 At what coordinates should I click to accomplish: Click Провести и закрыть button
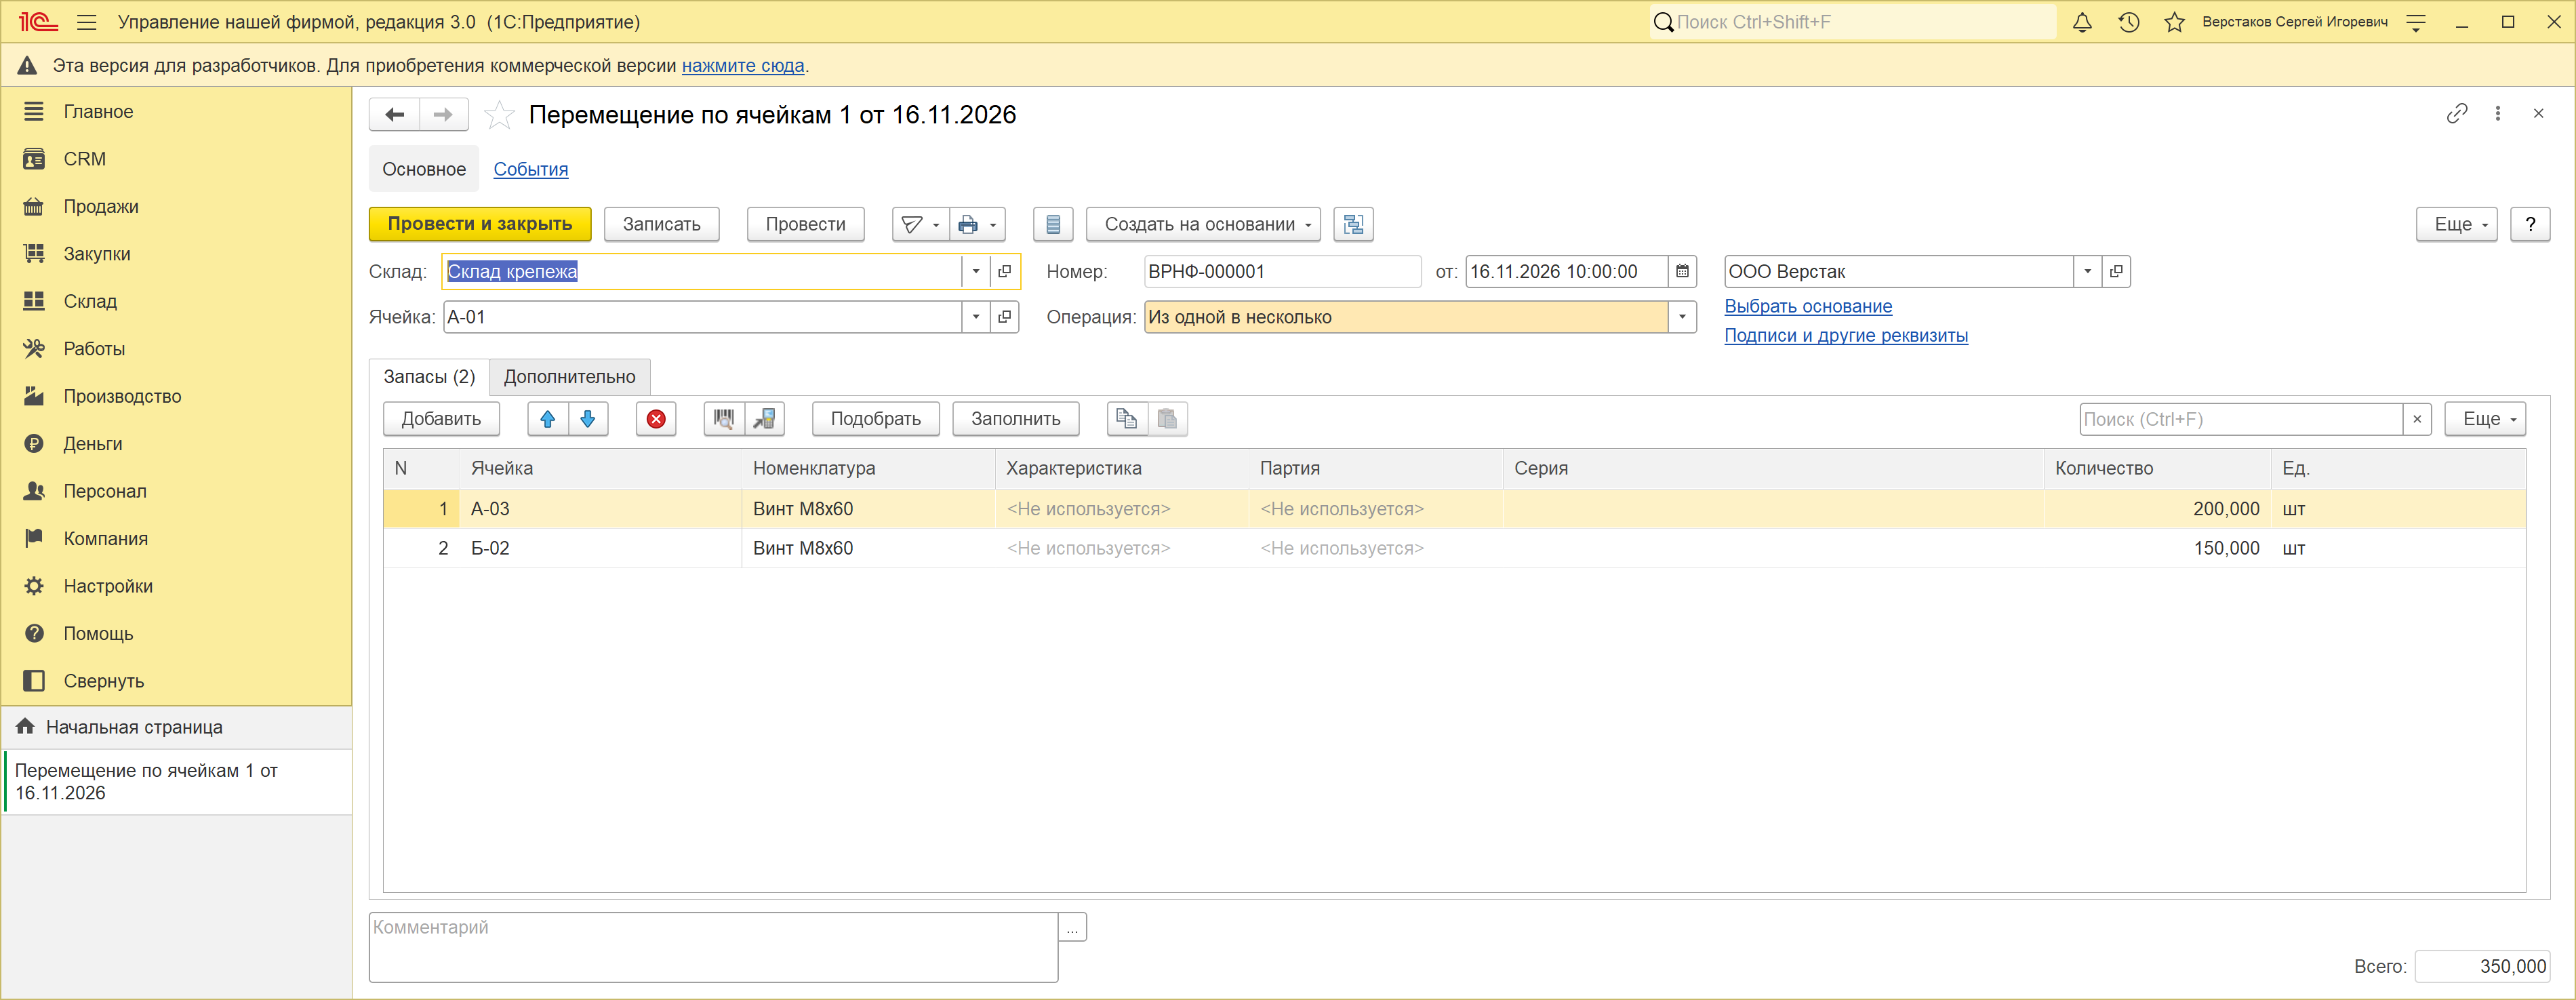[480, 224]
